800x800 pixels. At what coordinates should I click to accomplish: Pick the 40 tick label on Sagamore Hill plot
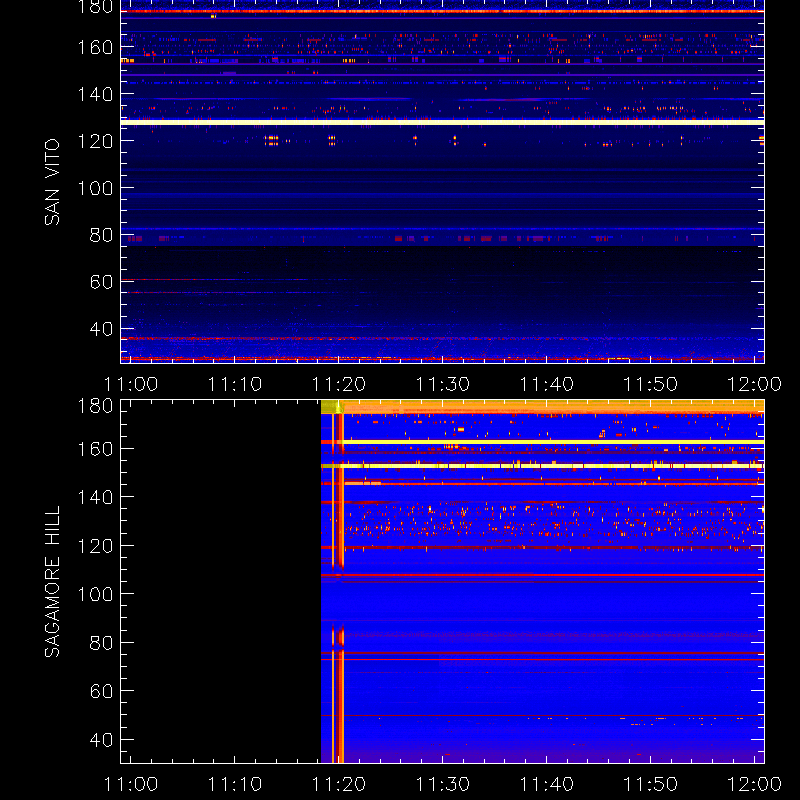tap(101, 740)
